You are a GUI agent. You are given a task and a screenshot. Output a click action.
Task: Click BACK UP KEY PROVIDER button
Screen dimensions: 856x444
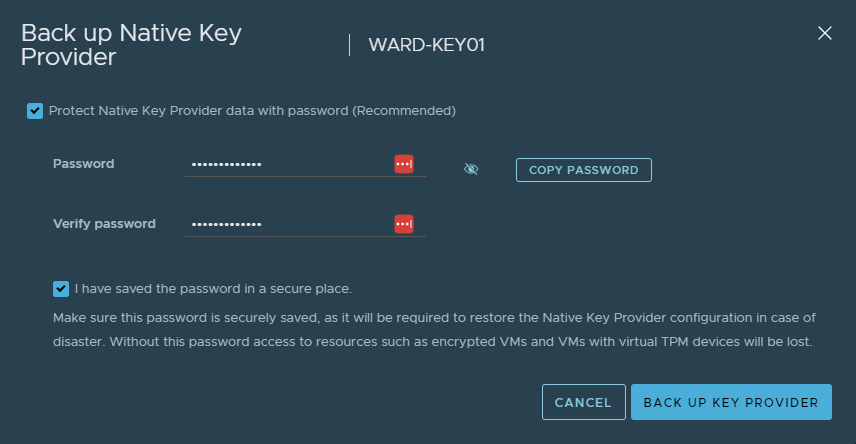(731, 402)
